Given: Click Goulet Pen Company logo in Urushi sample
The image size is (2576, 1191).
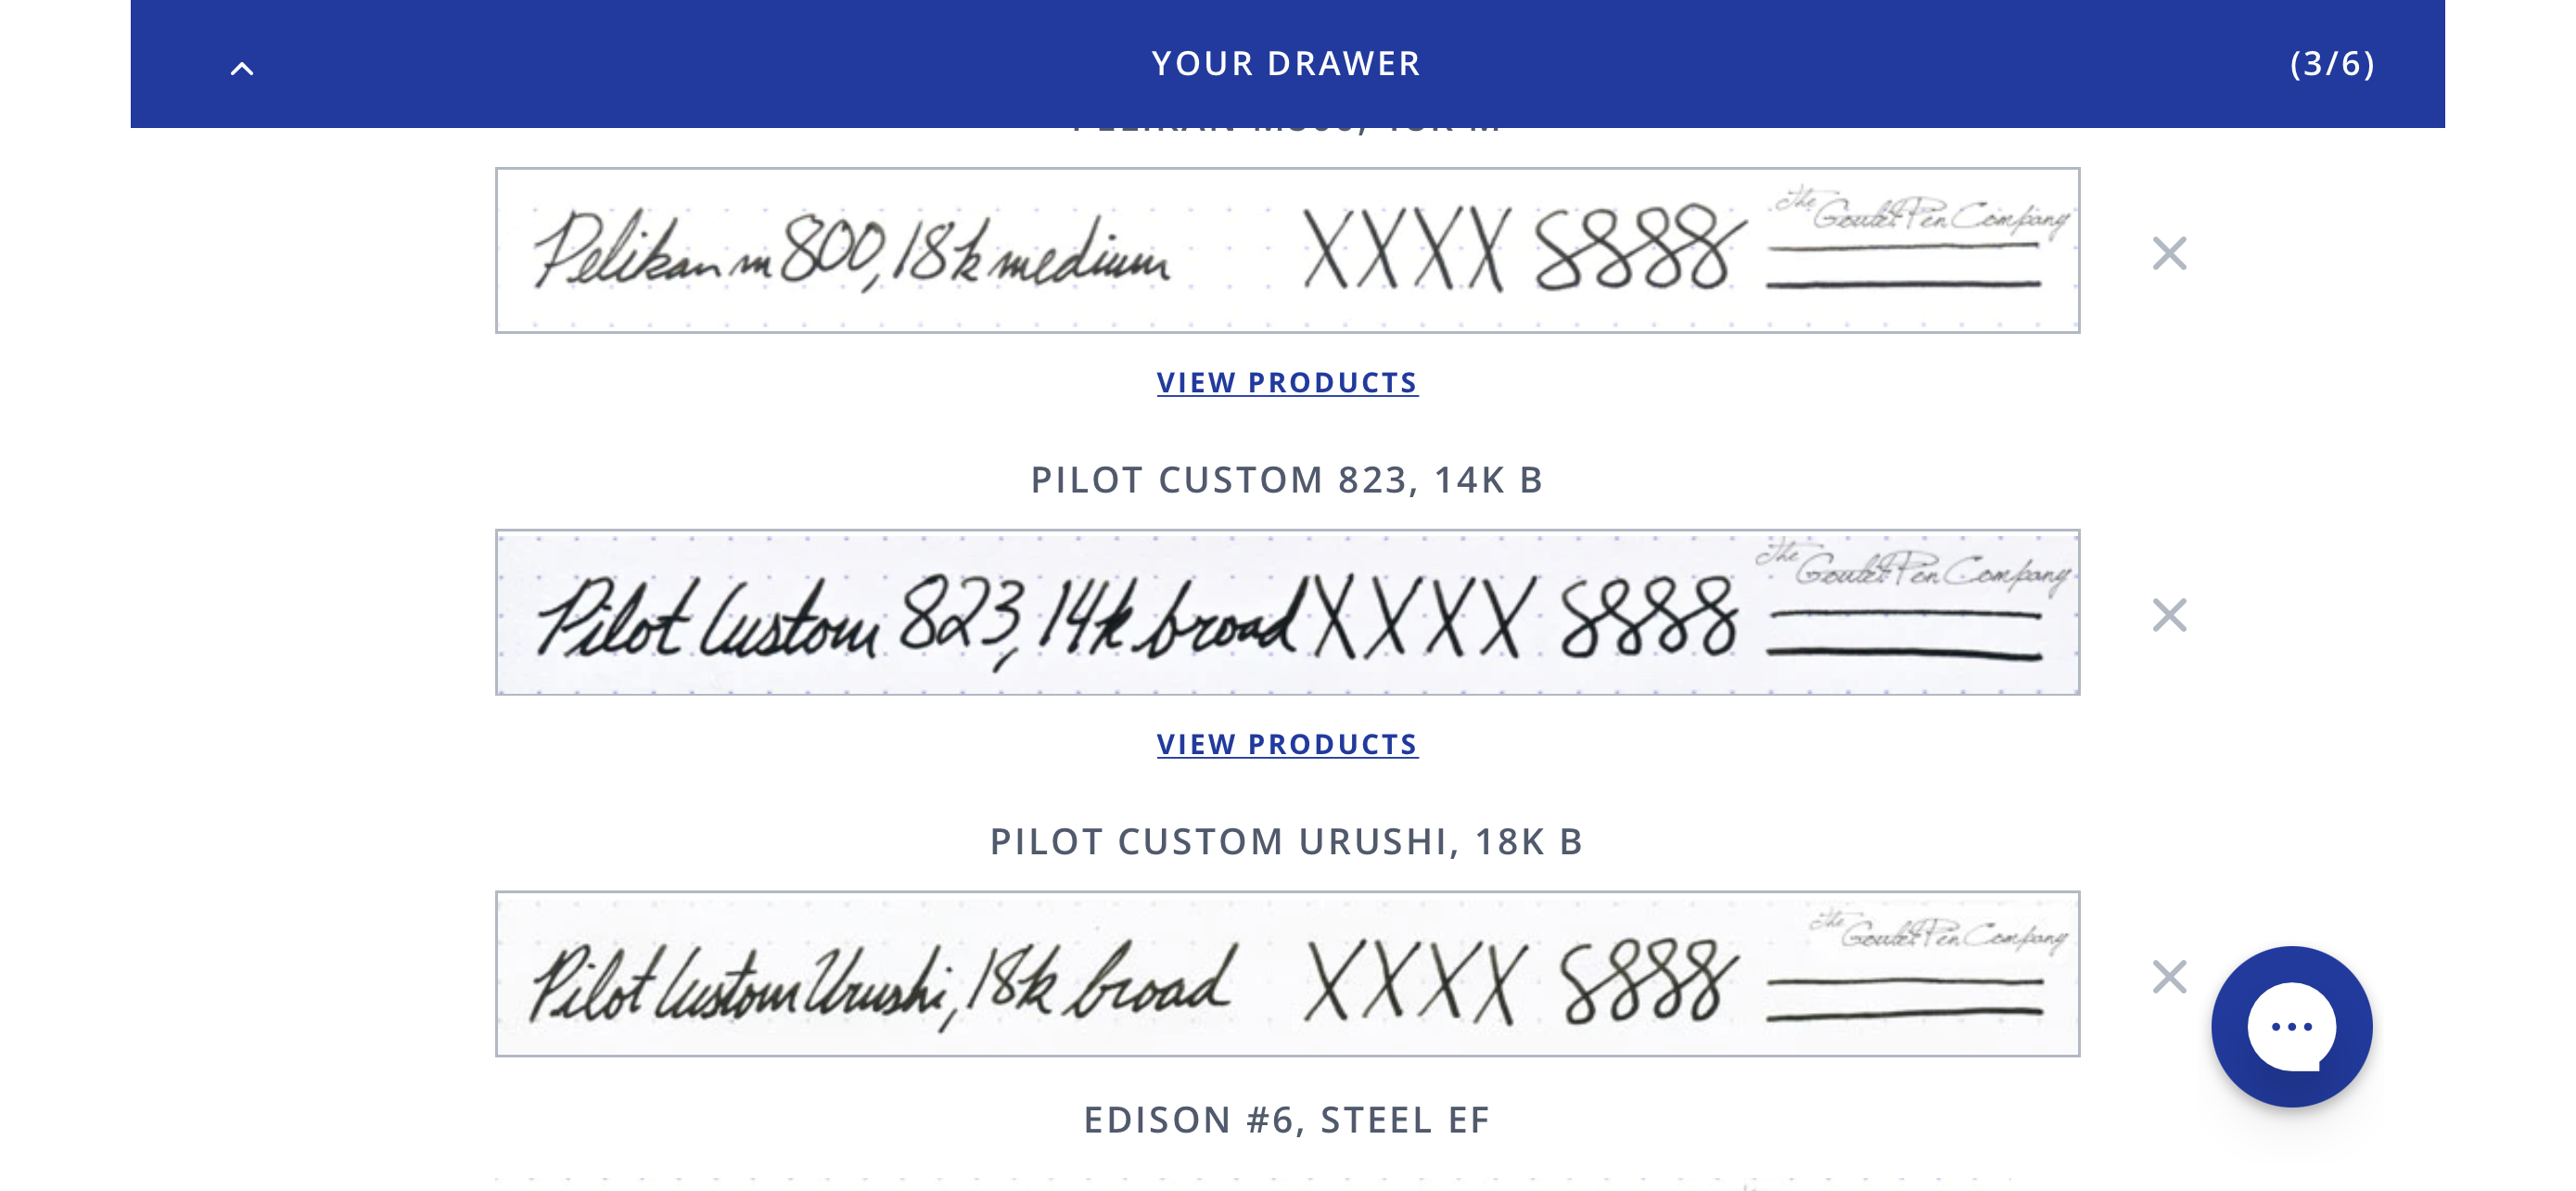Looking at the screenshot, I should click(1938, 932).
